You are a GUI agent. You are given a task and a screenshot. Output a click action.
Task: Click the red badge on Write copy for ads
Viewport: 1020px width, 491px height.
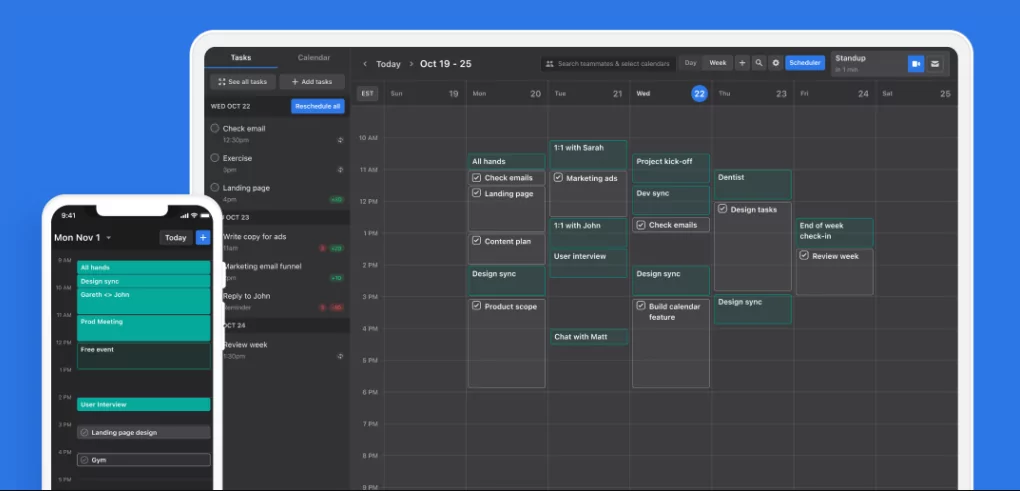pyautogui.click(x=322, y=248)
